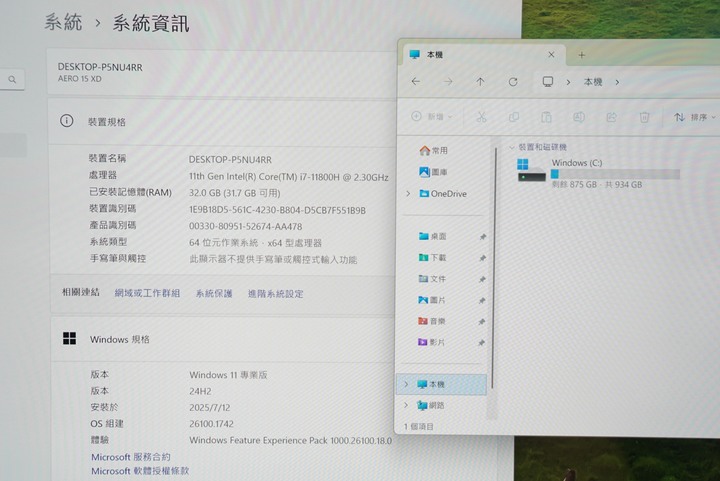Viewport: 720px width, 481px height.
Task: Click the pin icon beside 影片
Action: (481, 343)
